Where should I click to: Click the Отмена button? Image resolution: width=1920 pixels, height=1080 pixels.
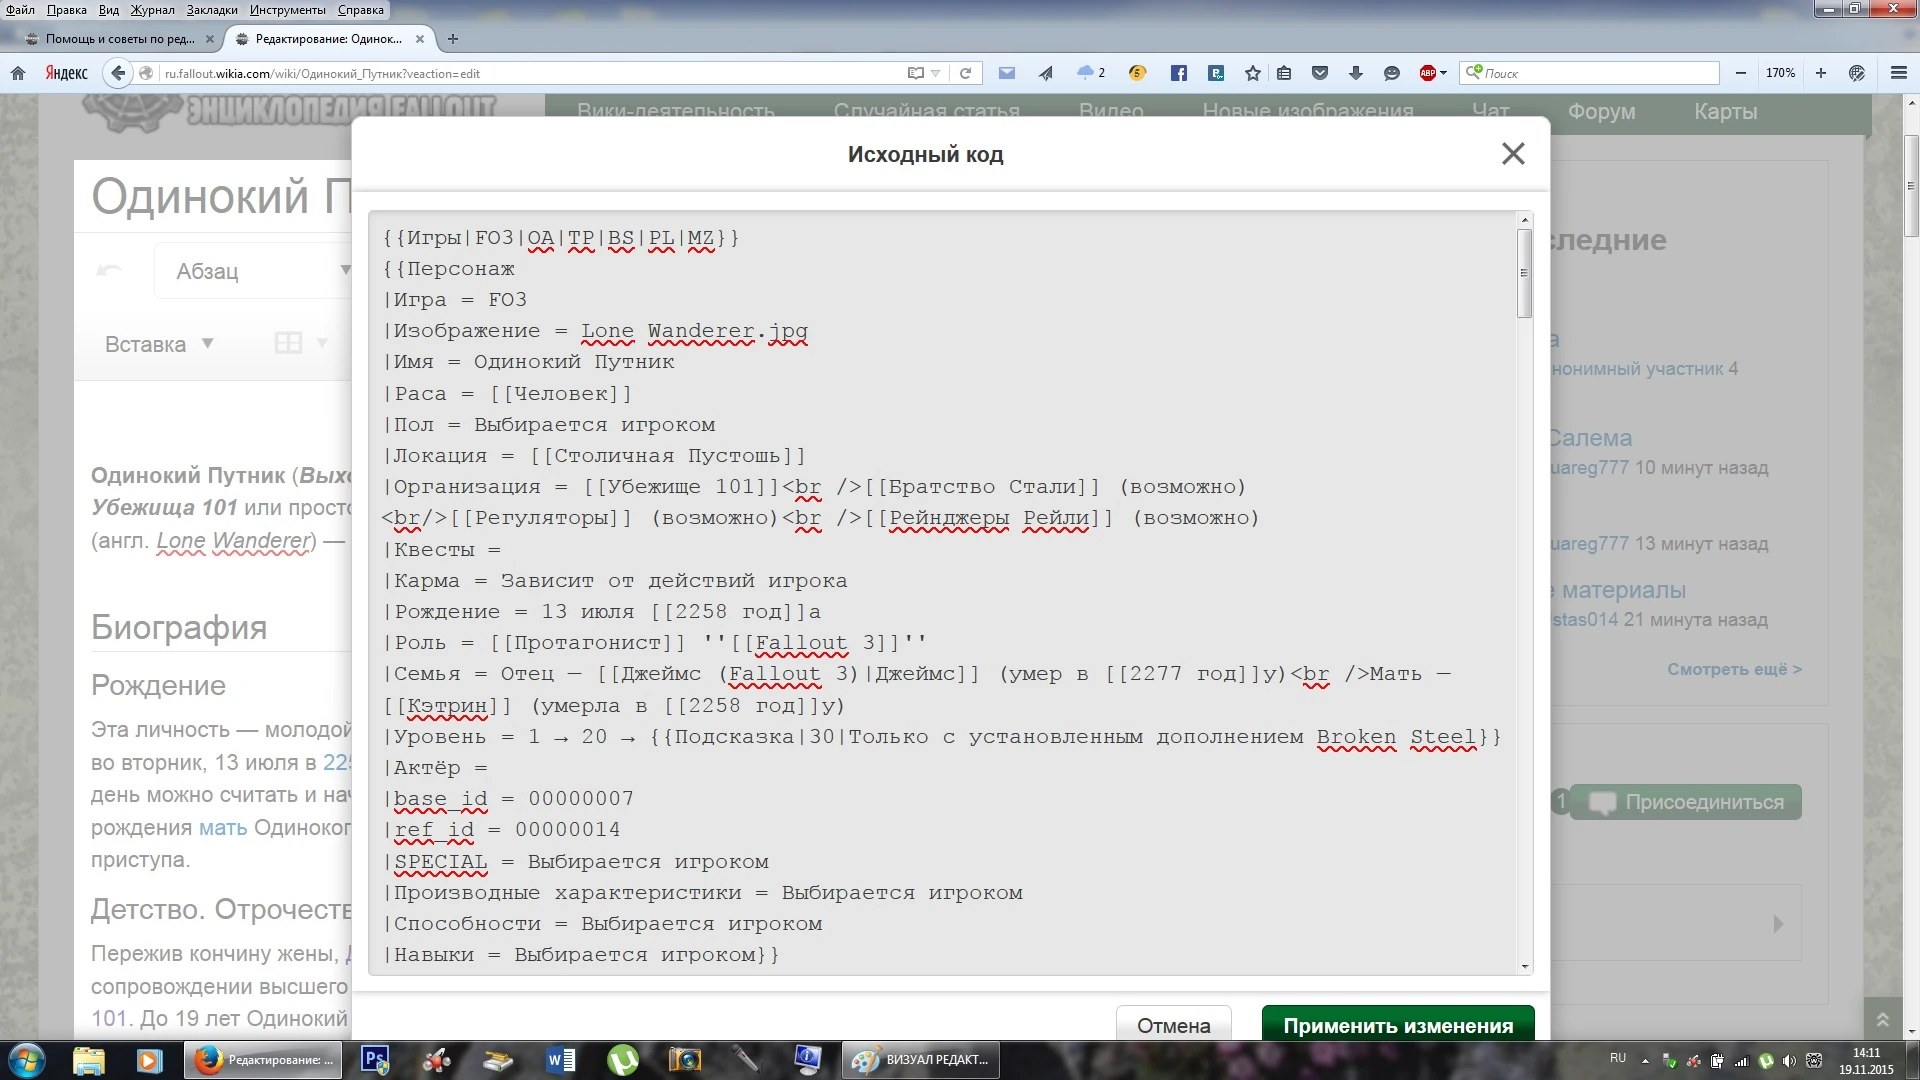point(1173,1025)
